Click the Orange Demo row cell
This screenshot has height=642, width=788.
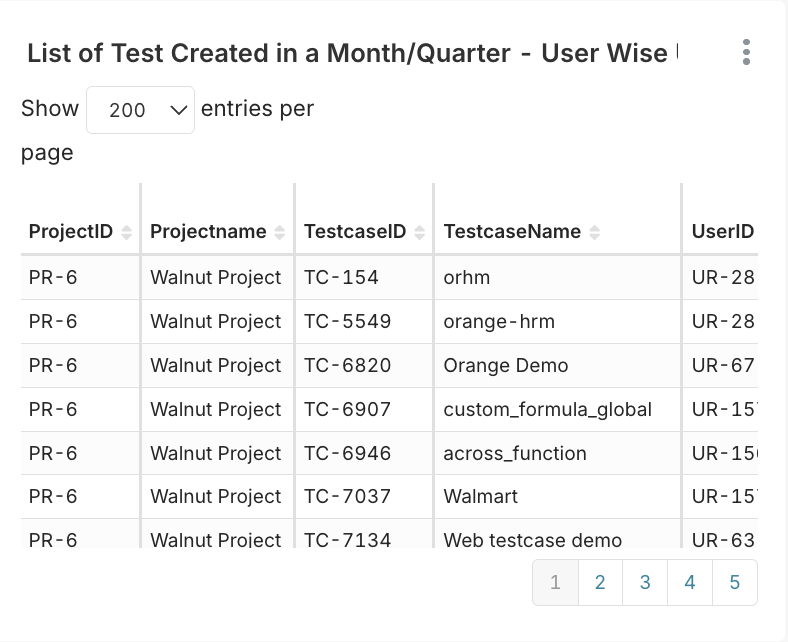[x=506, y=365]
